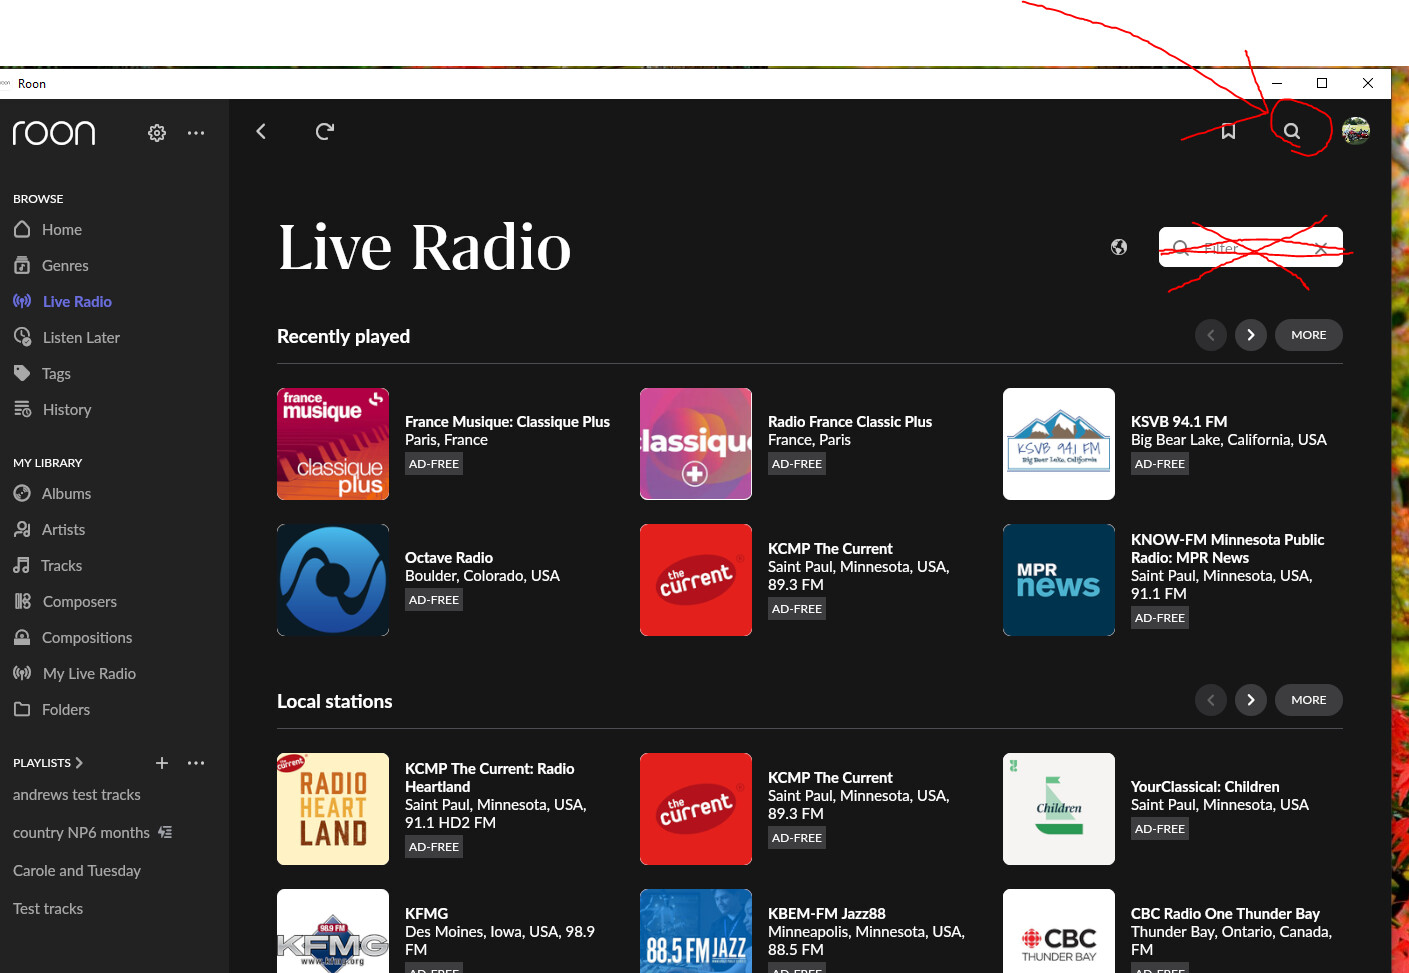Viewport: 1409px width, 973px height.
Task: Open YourClassical Children artwork
Action: (1059, 809)
